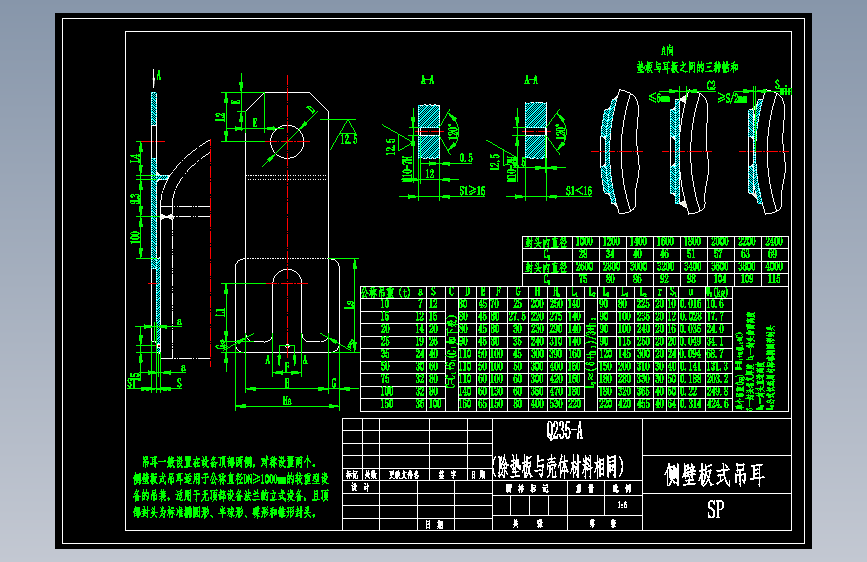The image size is (867, 562).
Task: Click the 签字 header cell
Action: point(448,475)
